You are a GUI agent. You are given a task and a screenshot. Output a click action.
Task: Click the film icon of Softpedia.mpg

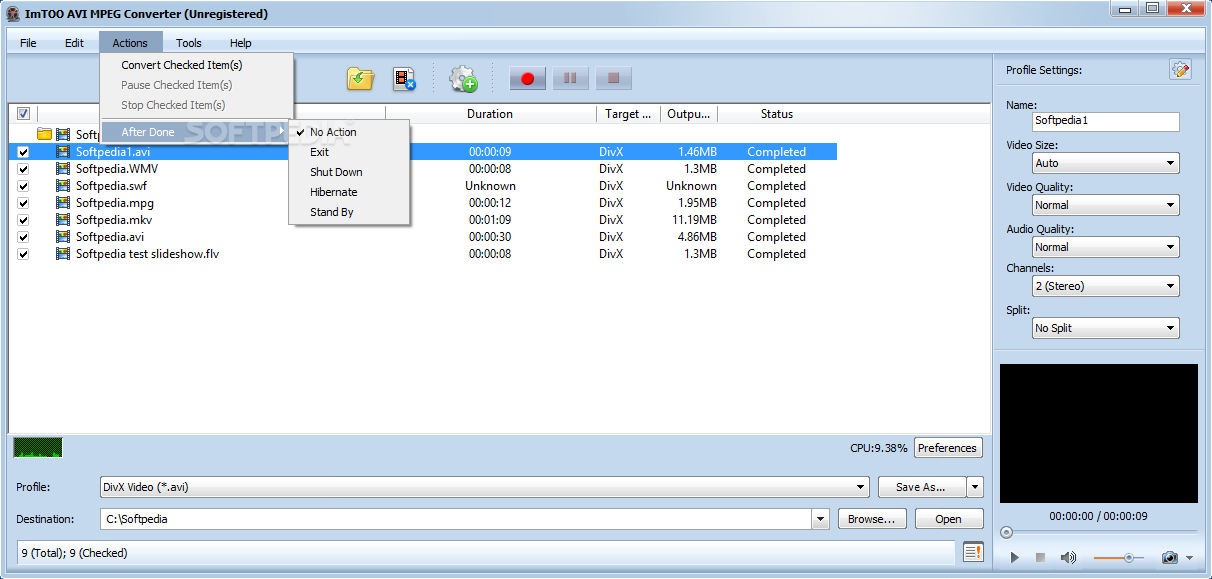(x=63, y=203)
